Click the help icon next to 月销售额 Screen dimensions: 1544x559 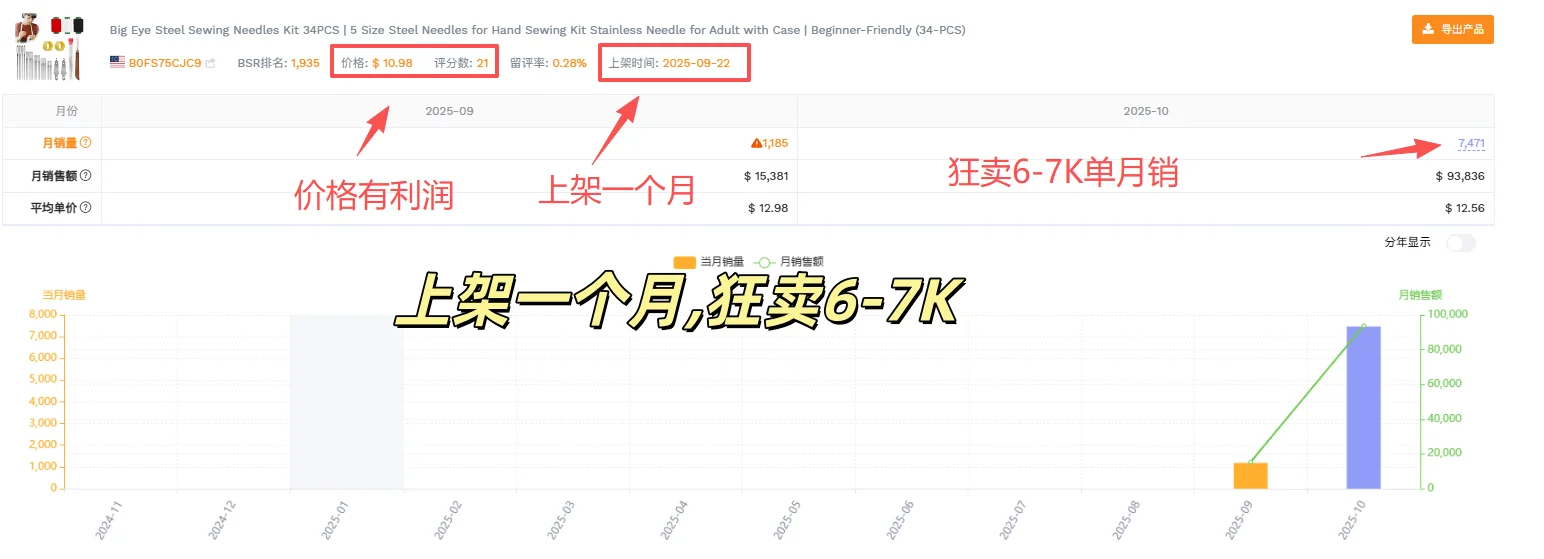tap(85, 176)
